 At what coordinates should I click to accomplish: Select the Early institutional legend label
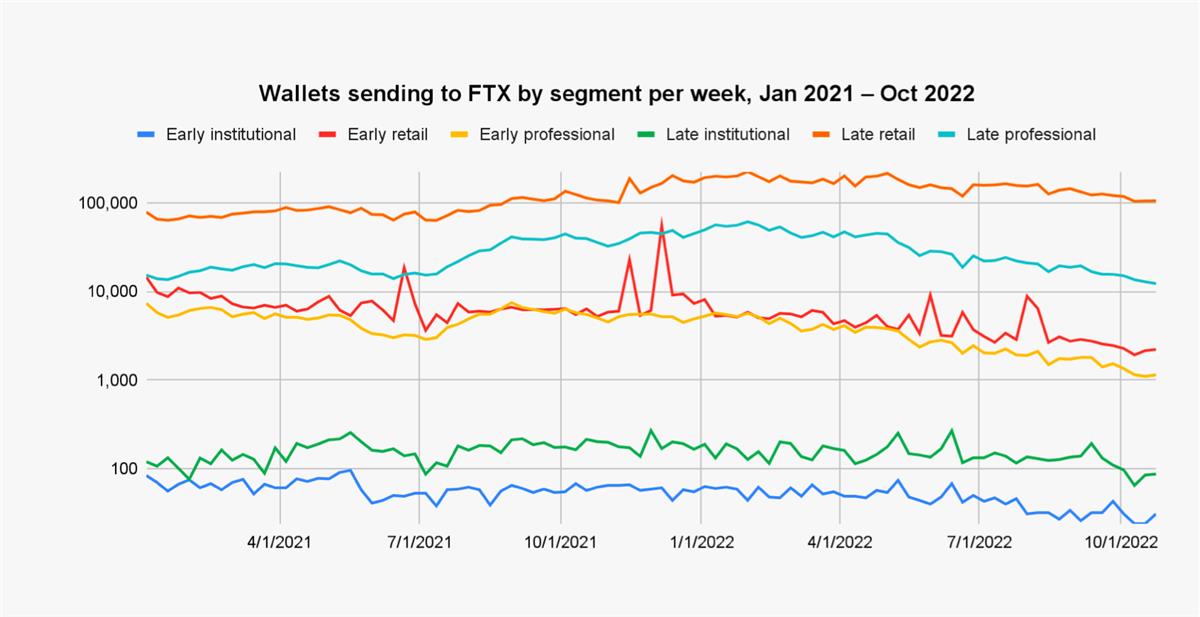coord(231,135)
